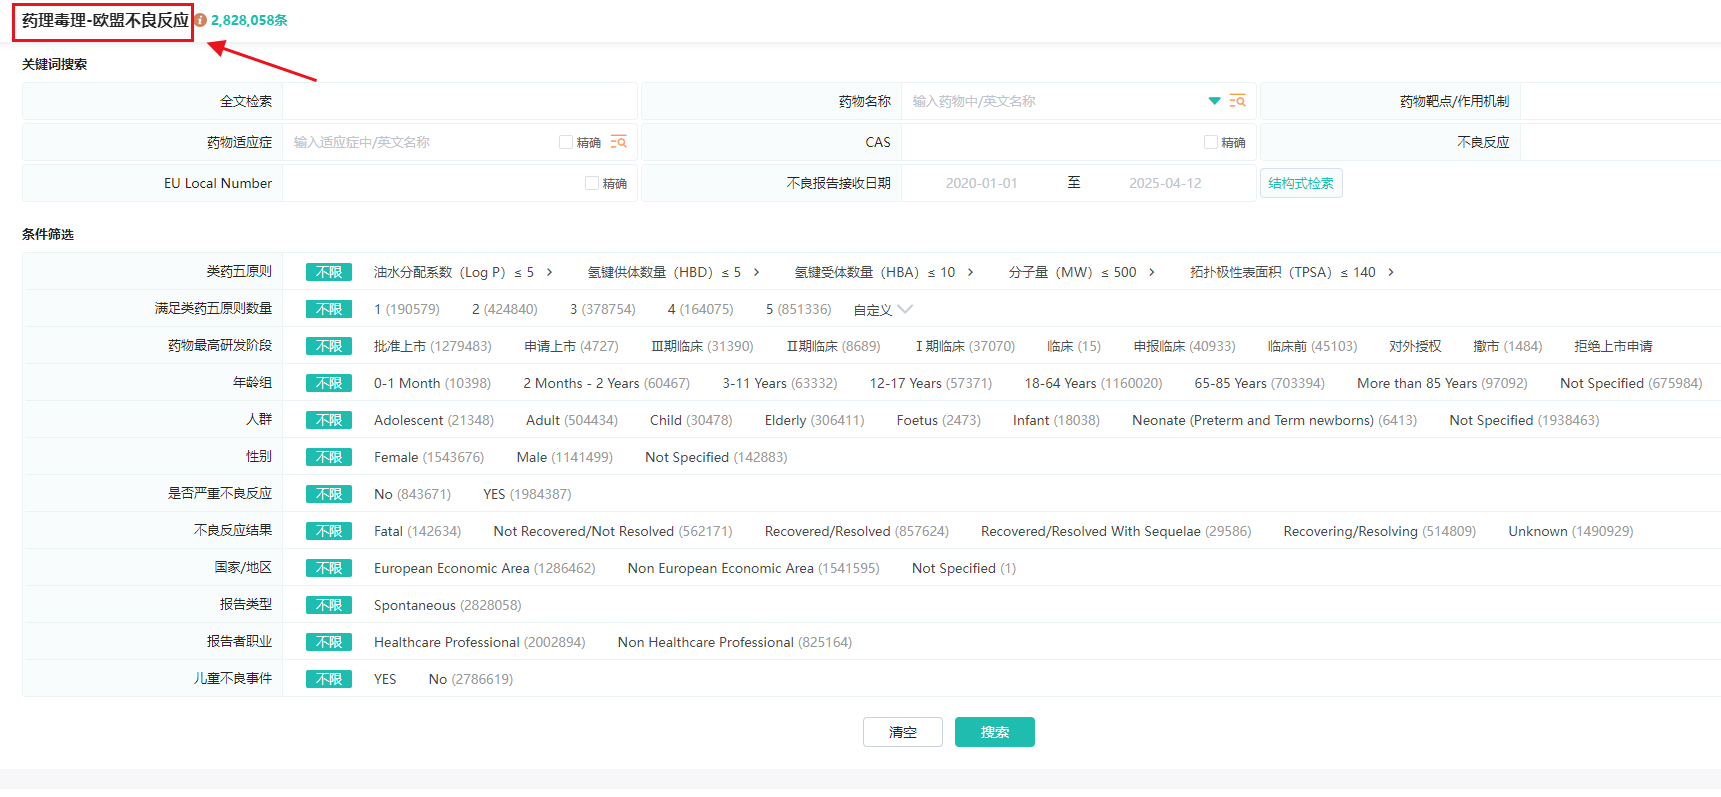
Task: Tick the 精确 checkbox for CAS
Action: coord(1211,142)
